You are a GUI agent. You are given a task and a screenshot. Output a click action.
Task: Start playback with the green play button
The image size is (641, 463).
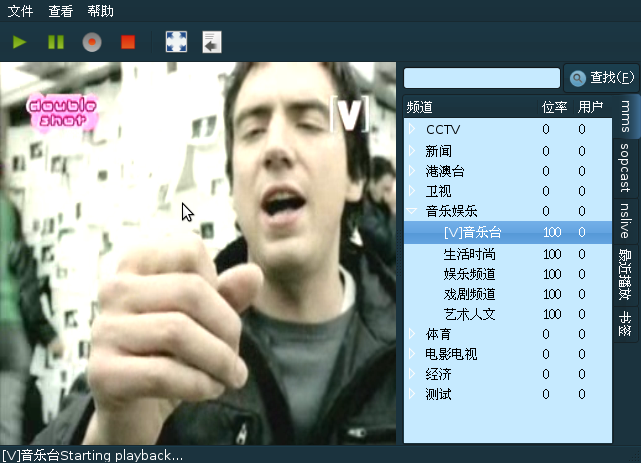pos(19,42)
